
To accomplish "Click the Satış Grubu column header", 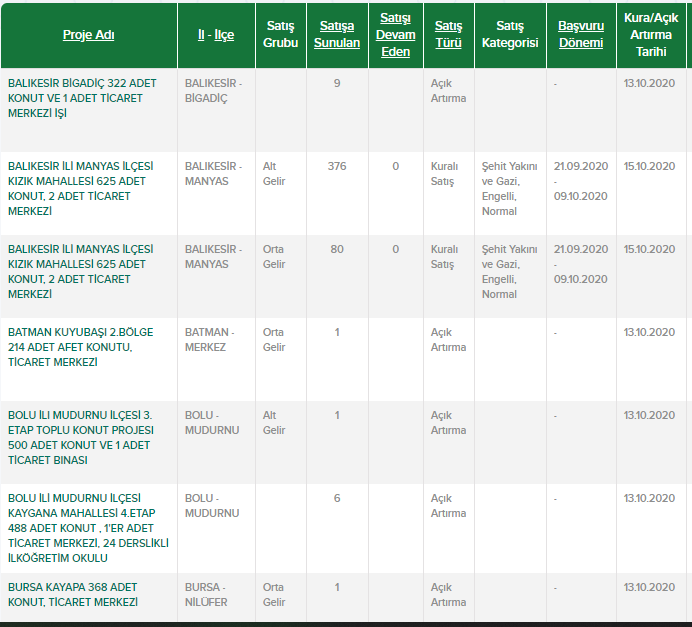I will (280, 35).
